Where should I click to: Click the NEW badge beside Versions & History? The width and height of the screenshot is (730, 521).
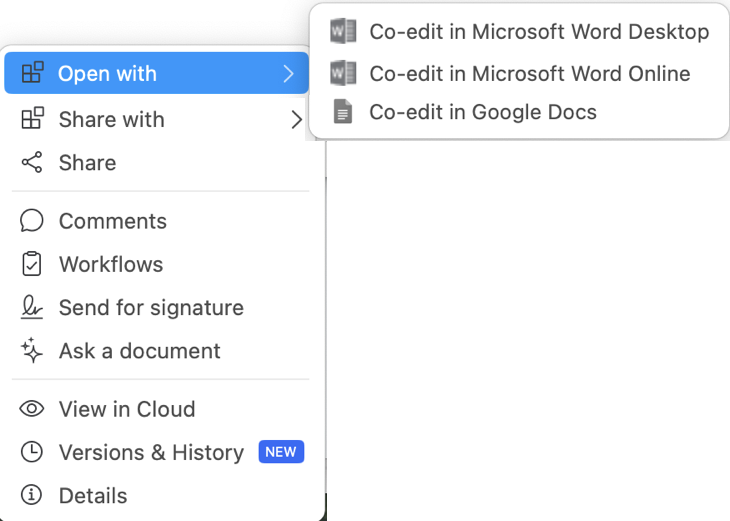pyautogui.click(x=281, y=452)
